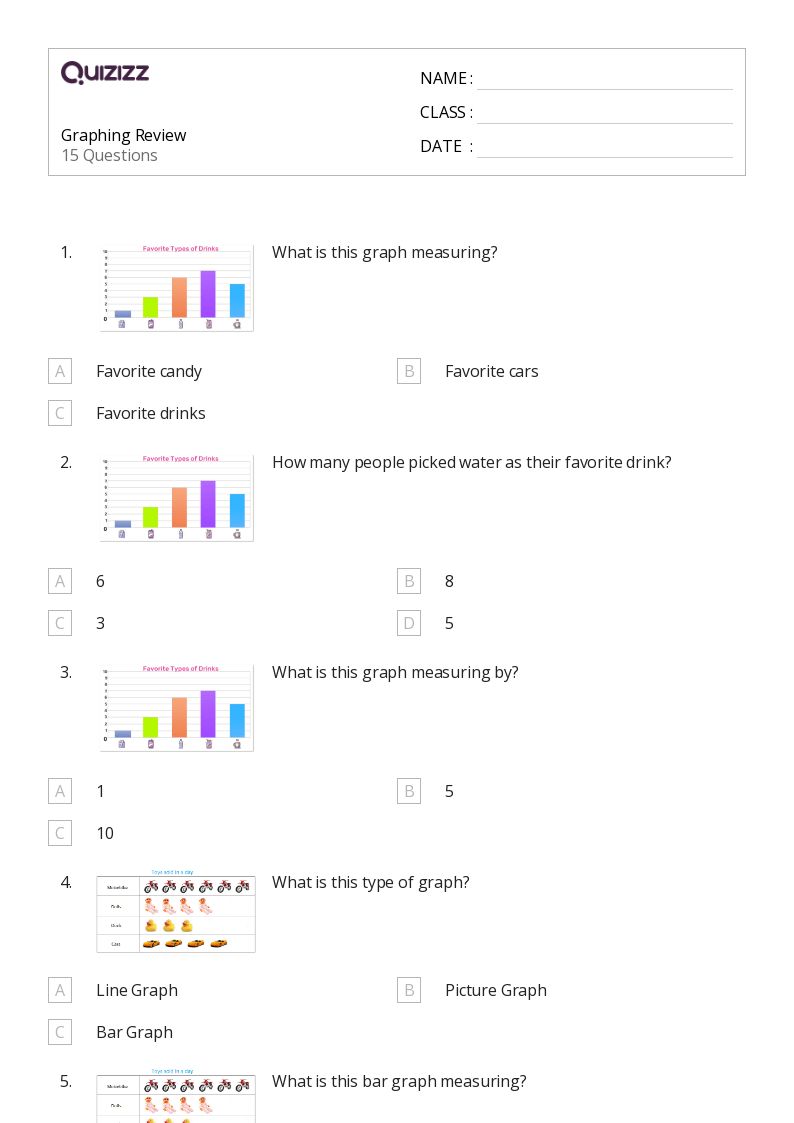Click the DATE input line

point(604,147)
